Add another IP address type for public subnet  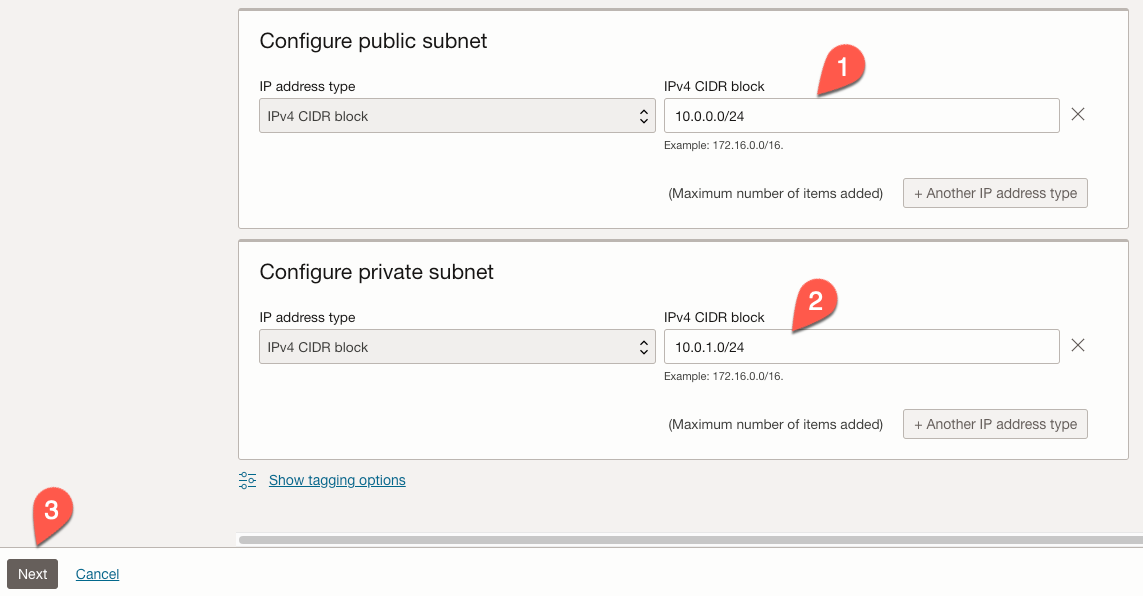click(x=995, y=193)
